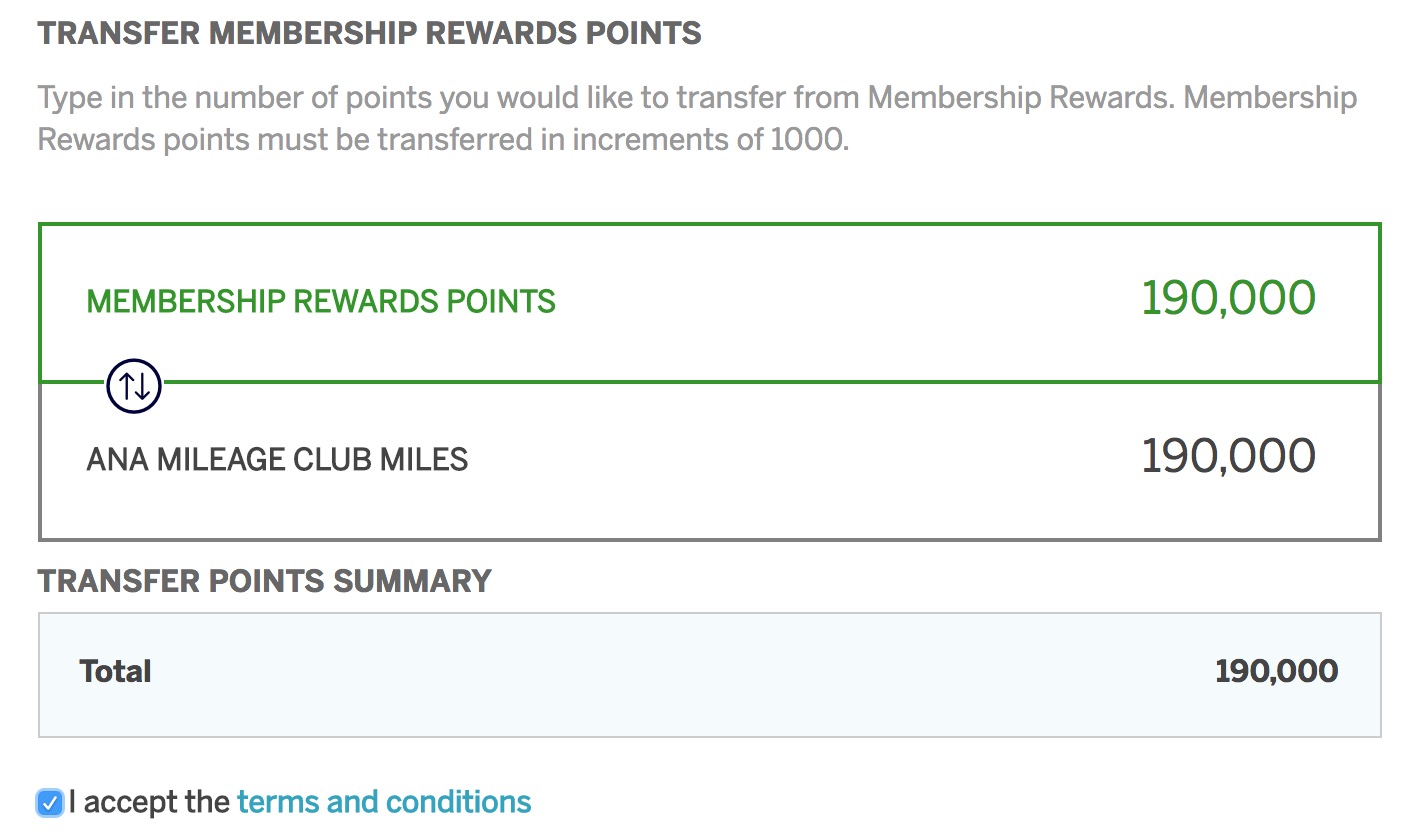Select the ANA Mileage Club Miles label
Screen dimensions: 1426x836
pyautogui.click(x=277, y=459)
